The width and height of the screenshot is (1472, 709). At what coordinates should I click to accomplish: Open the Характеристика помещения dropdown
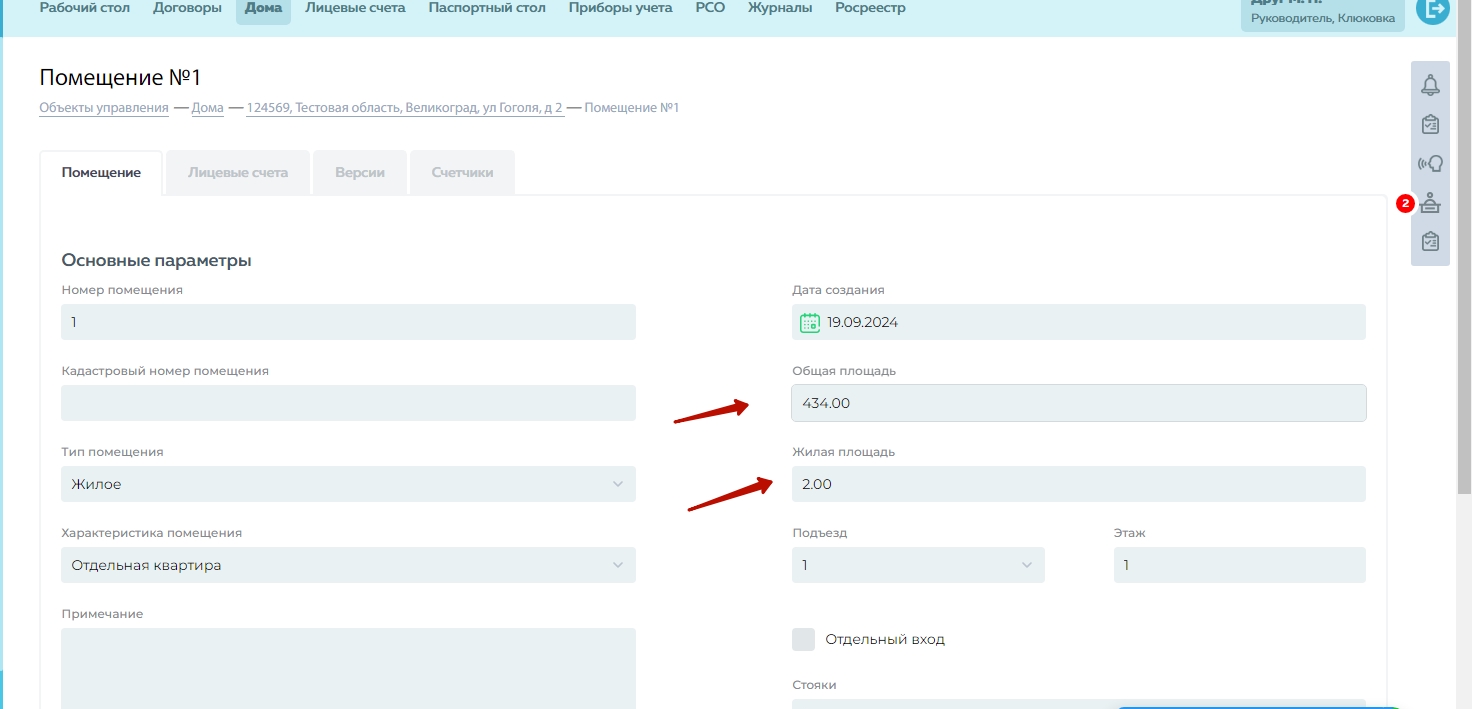[x=348, y=565]
